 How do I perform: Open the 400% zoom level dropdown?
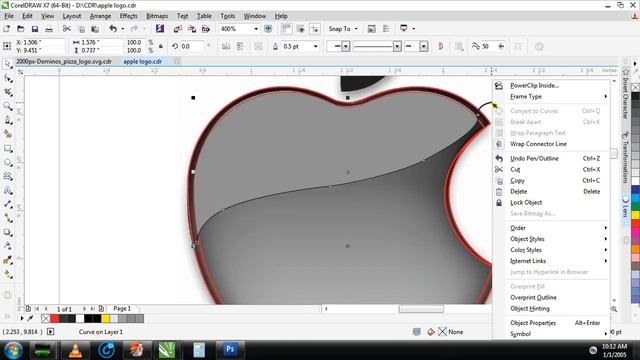pos(256,29)
